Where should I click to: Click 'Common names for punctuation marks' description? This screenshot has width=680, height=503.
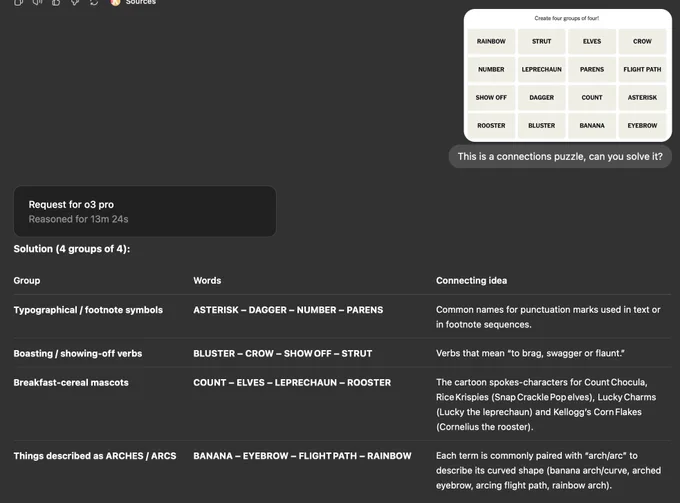pyautogui.click(x=548, y=317)
